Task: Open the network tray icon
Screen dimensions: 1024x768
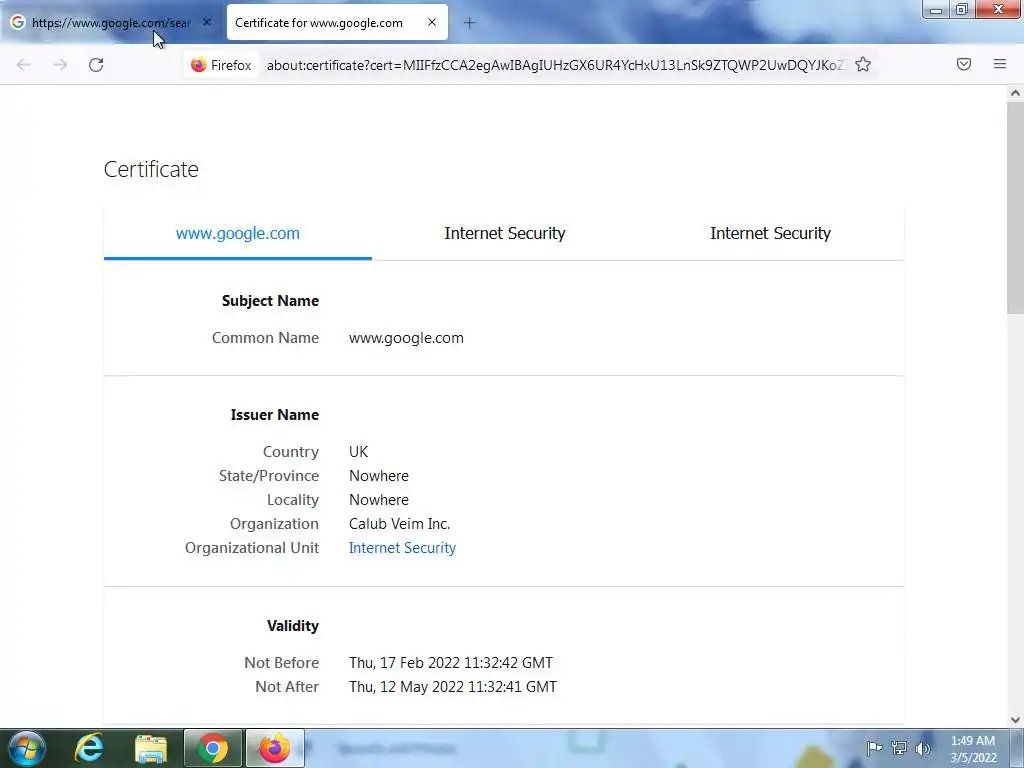Action: click(899, 748)
